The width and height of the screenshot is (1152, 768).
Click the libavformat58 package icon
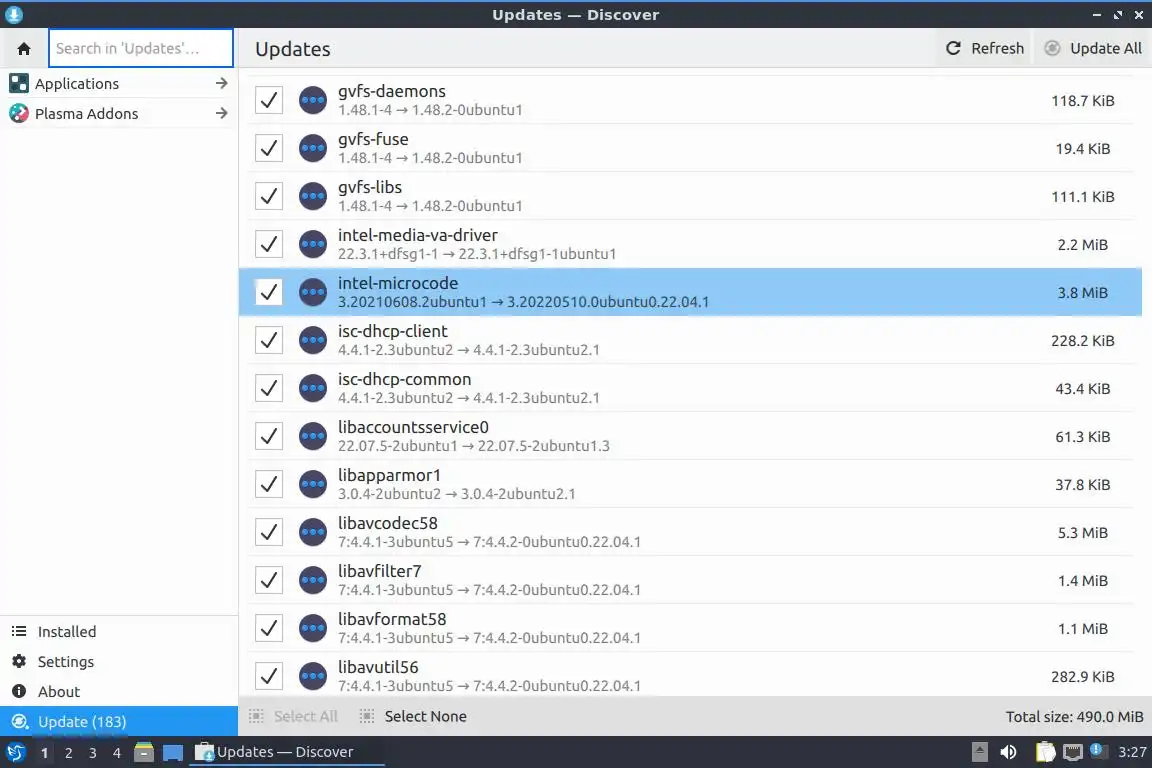click(313, 628)
